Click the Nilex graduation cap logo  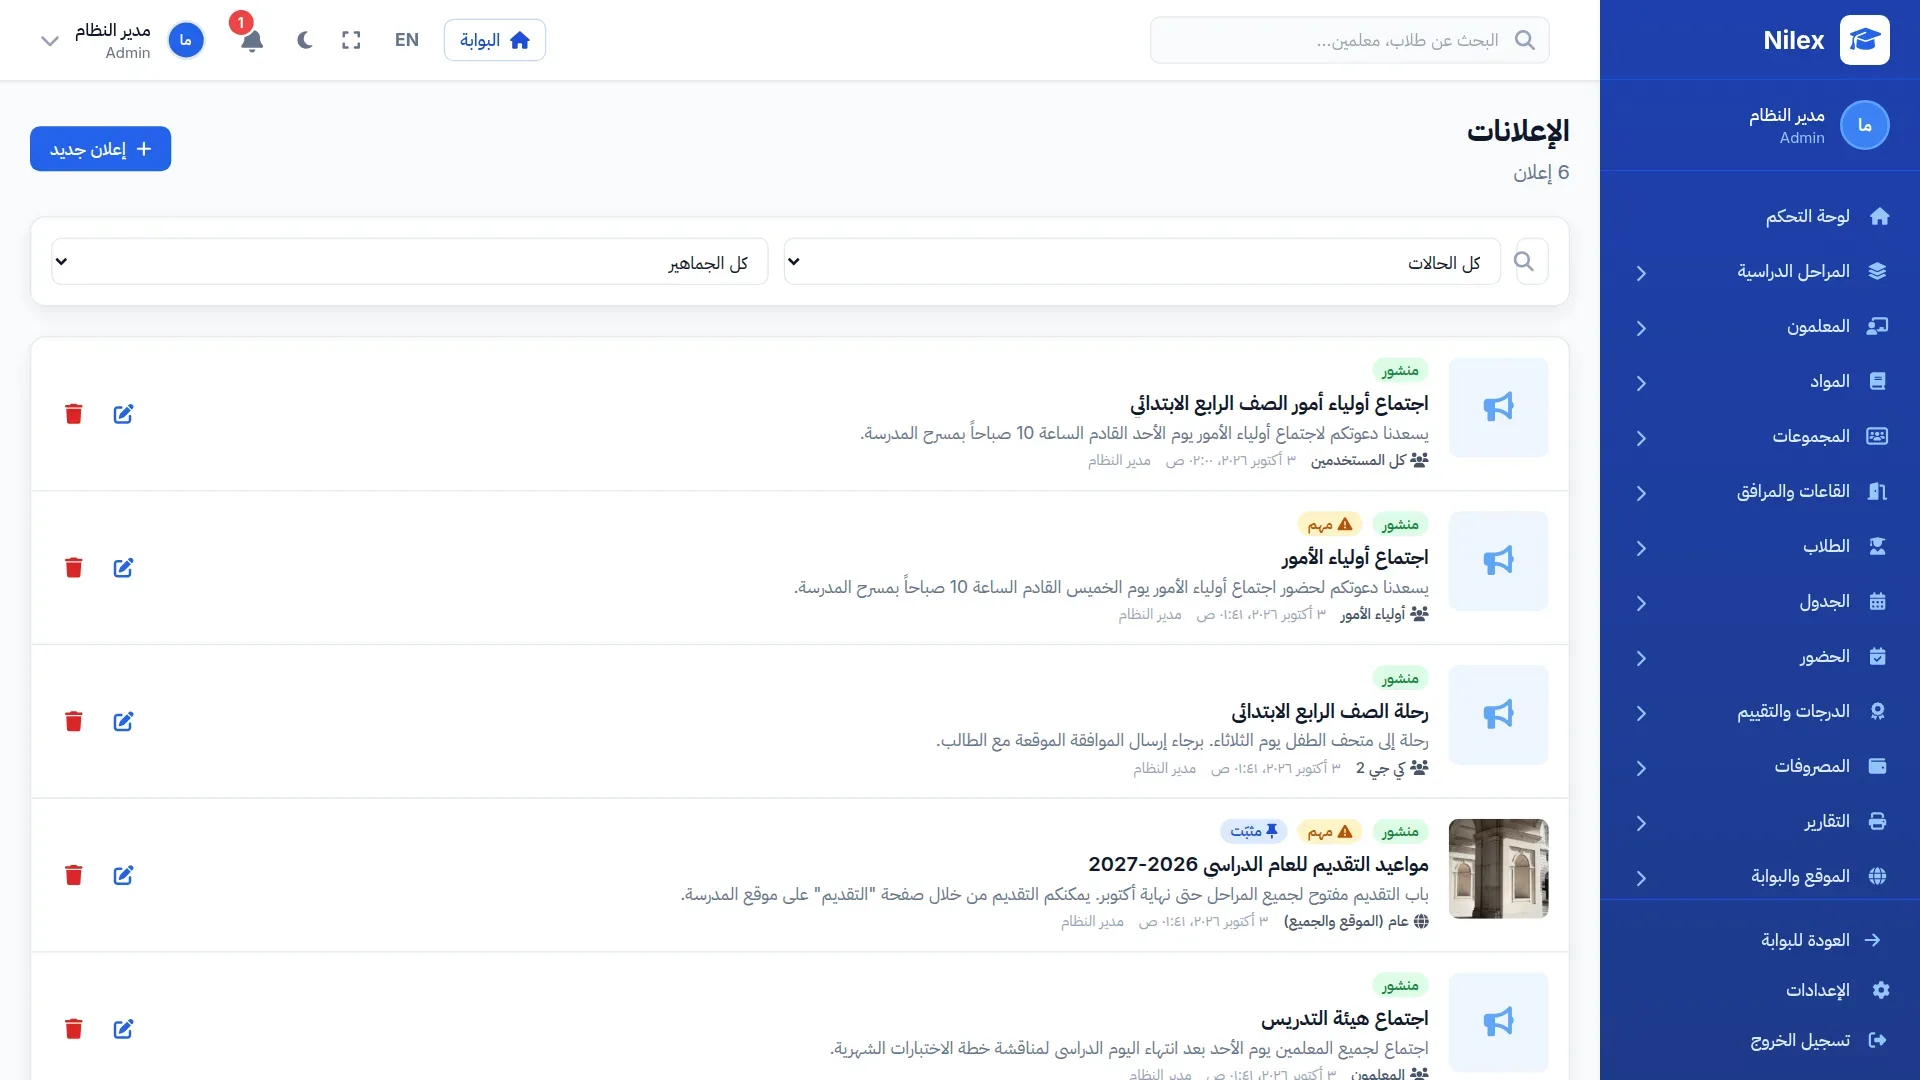pos(1864,40)
